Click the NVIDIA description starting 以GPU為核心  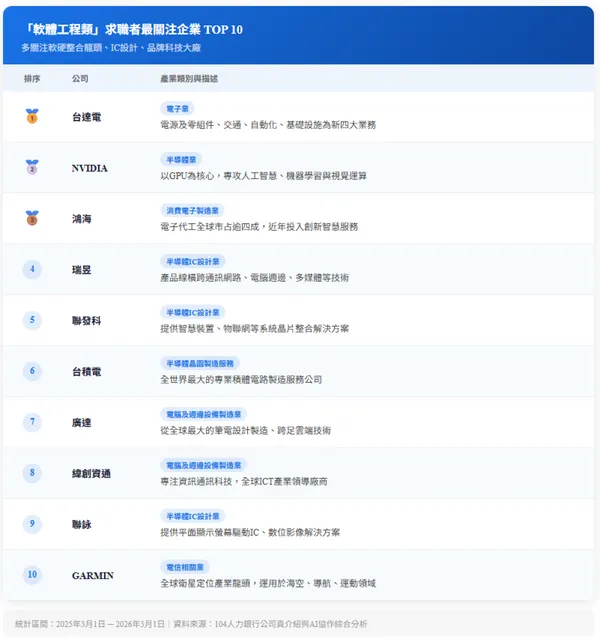pos(264,176)
